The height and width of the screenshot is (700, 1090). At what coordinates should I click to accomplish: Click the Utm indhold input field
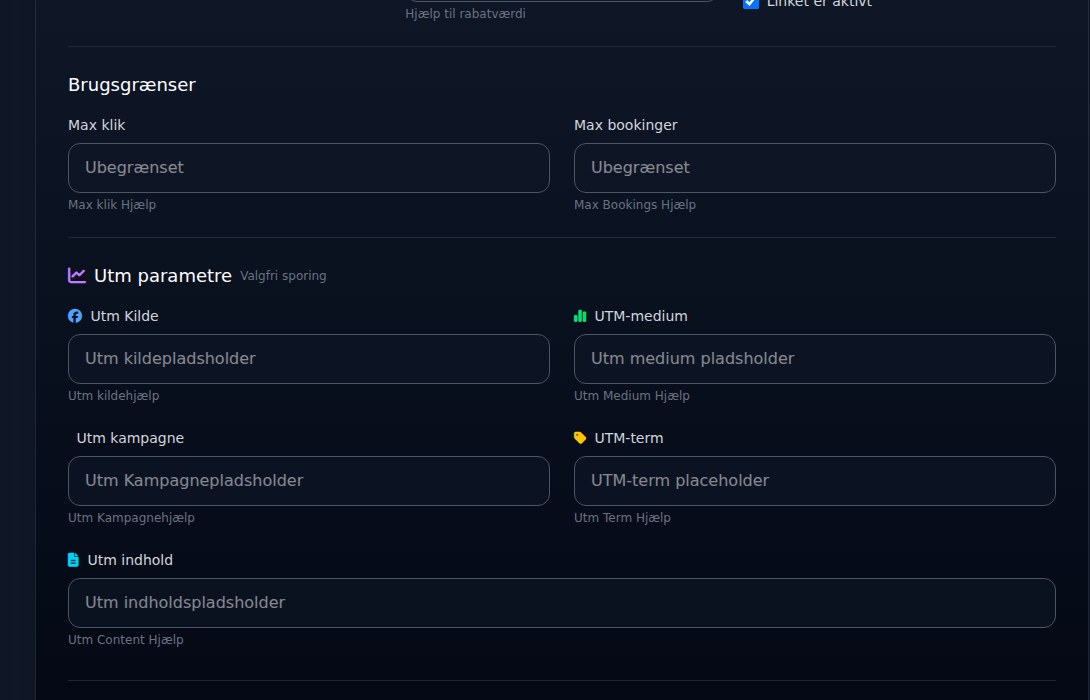562,603
